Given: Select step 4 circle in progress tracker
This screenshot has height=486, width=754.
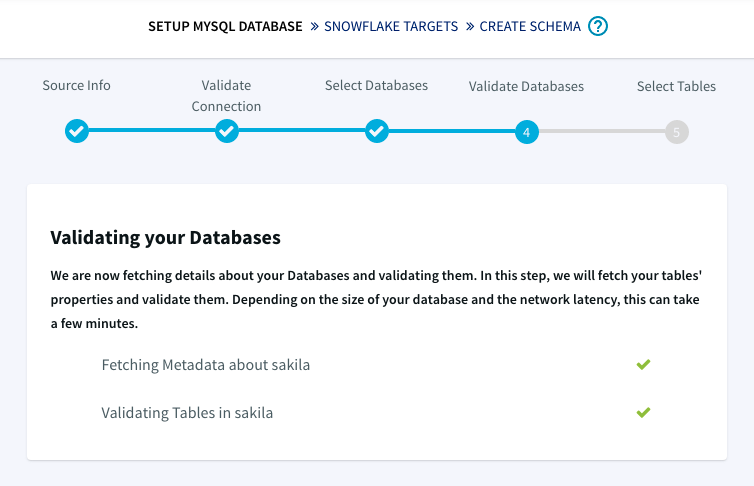Looking at the screenshot, I should tap(527, 132).
